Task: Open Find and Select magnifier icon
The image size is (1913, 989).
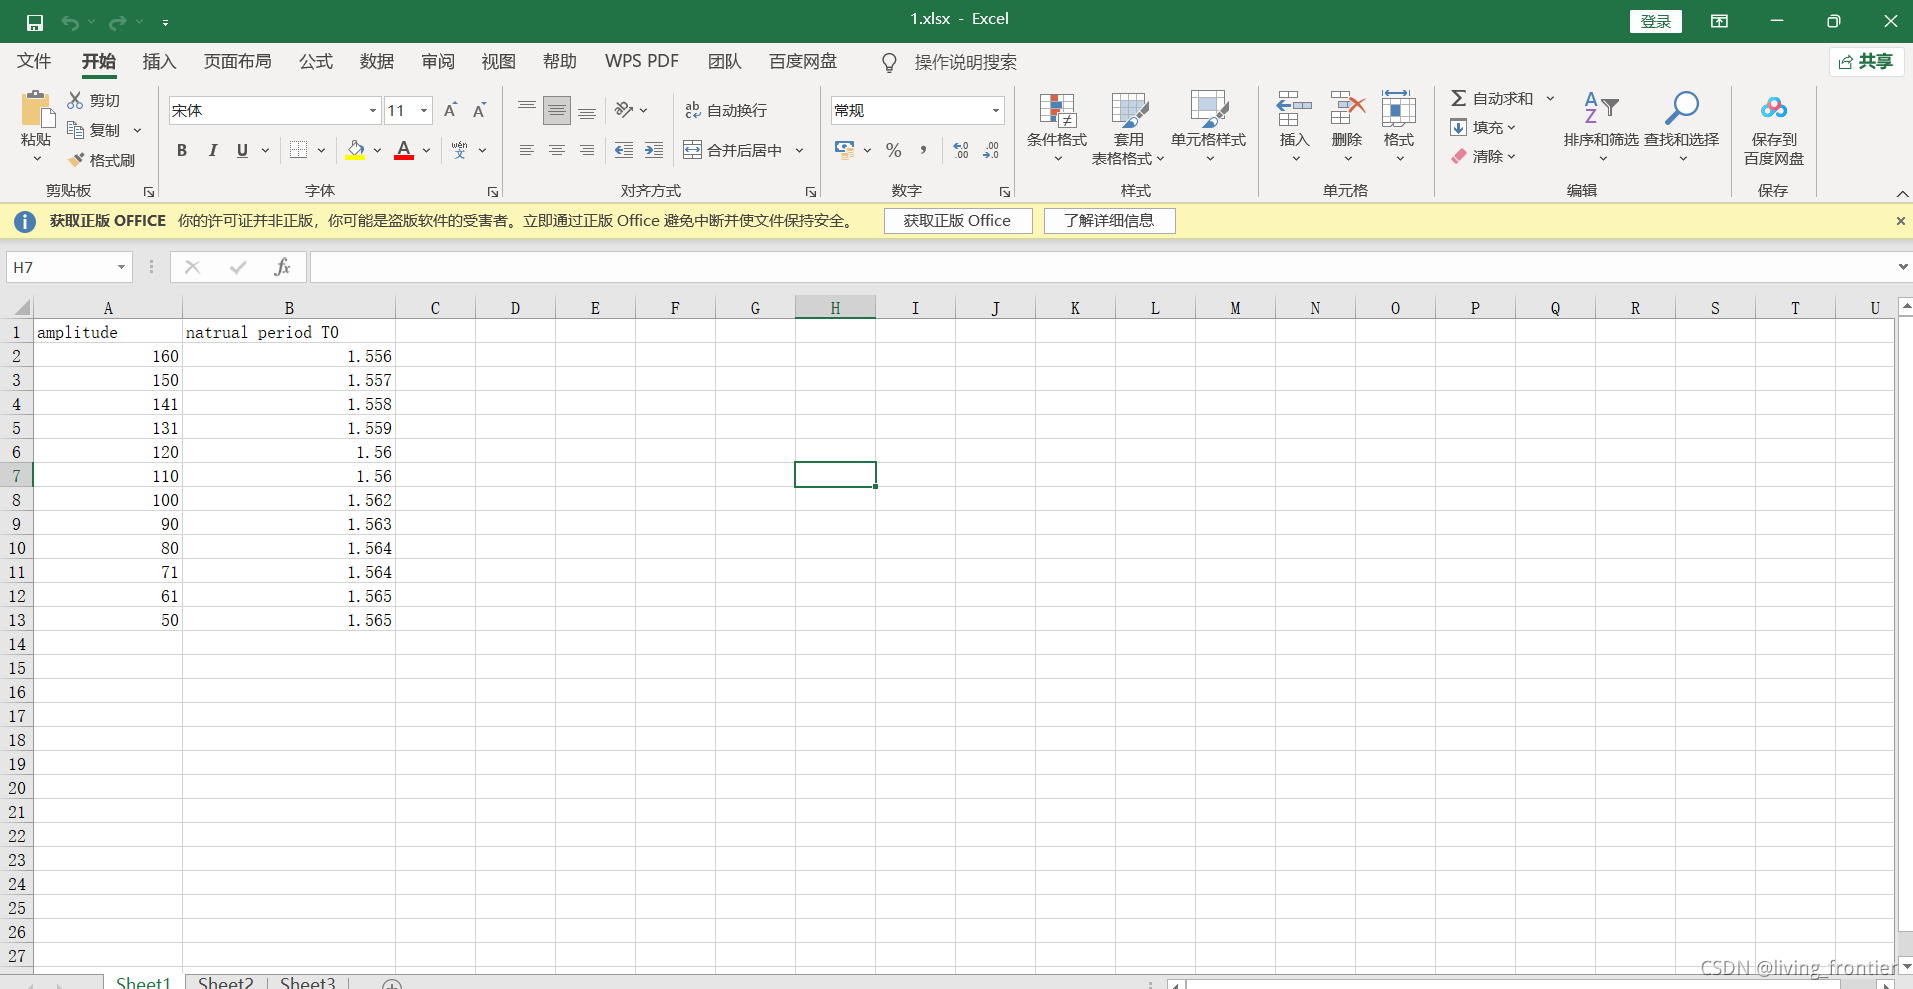Action: (x=1682, y=108)
